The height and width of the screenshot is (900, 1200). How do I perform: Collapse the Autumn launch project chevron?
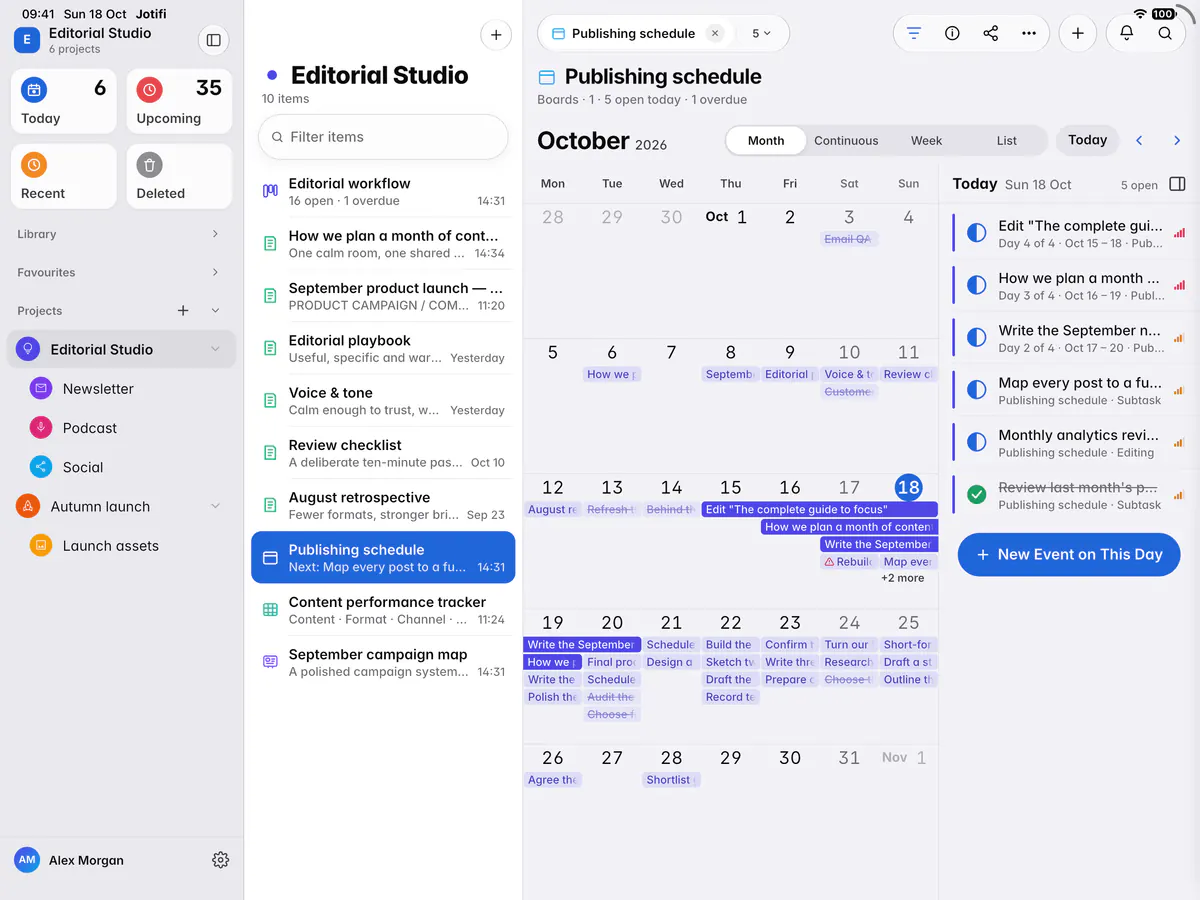[215, 506]
